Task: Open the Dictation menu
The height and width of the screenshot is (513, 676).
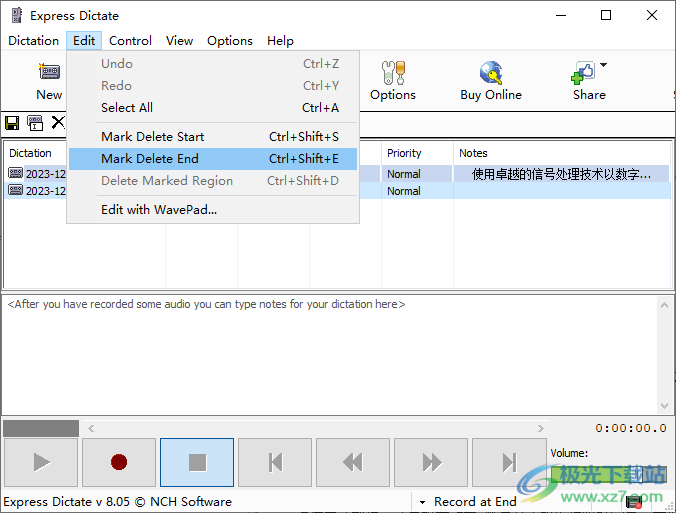Action: coord(34,41)
